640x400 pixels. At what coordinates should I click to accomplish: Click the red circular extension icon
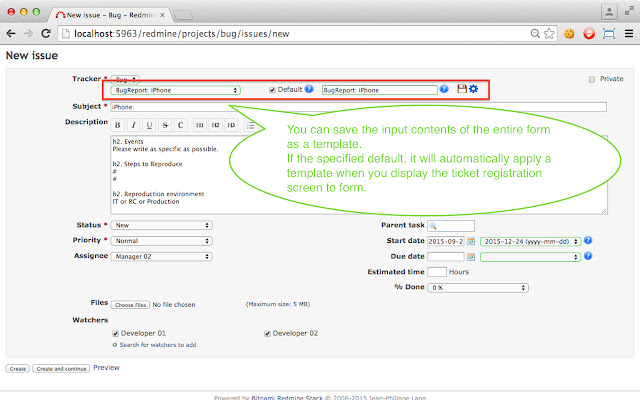pyautogui.click(x=589, y=33)
